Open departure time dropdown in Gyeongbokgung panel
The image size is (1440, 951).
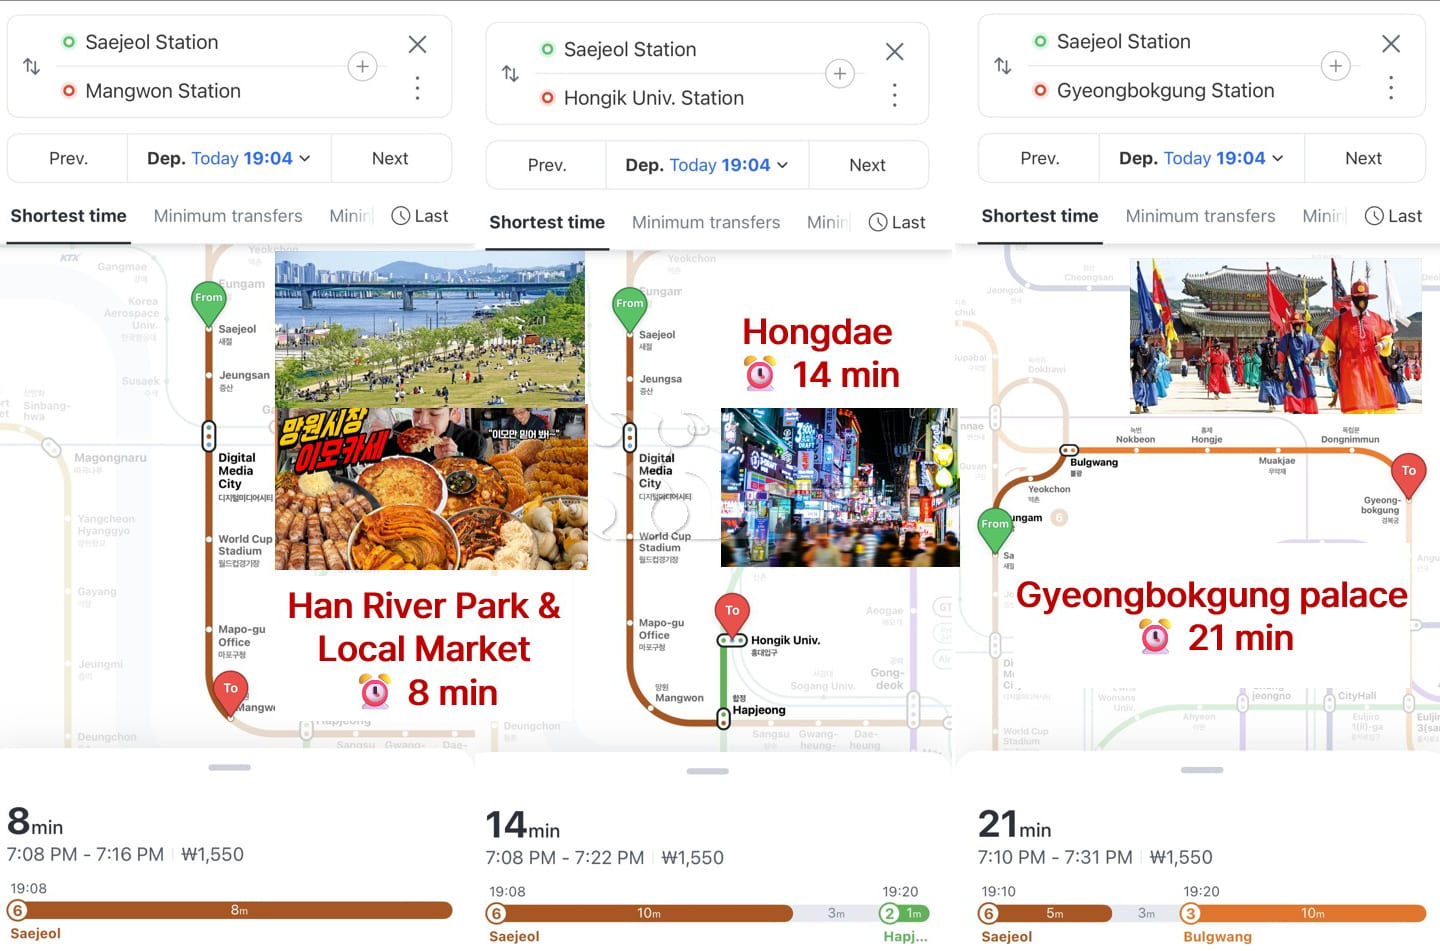(1201, 158)
